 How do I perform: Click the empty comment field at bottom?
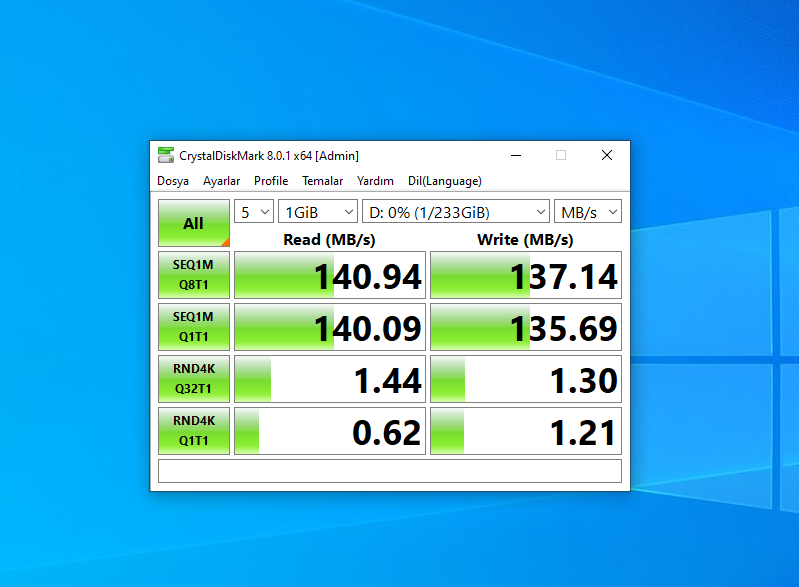pyautogui.click(x=390, y=471)
